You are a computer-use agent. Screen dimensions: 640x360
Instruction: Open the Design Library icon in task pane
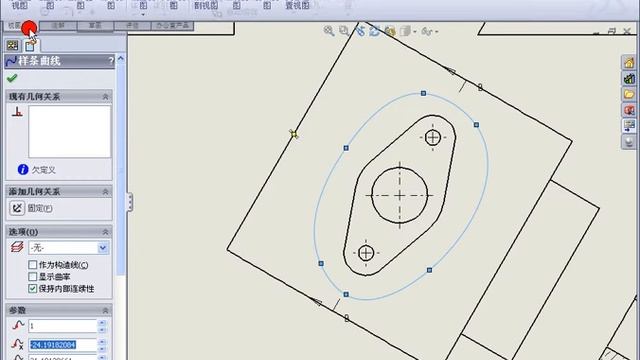629,78
